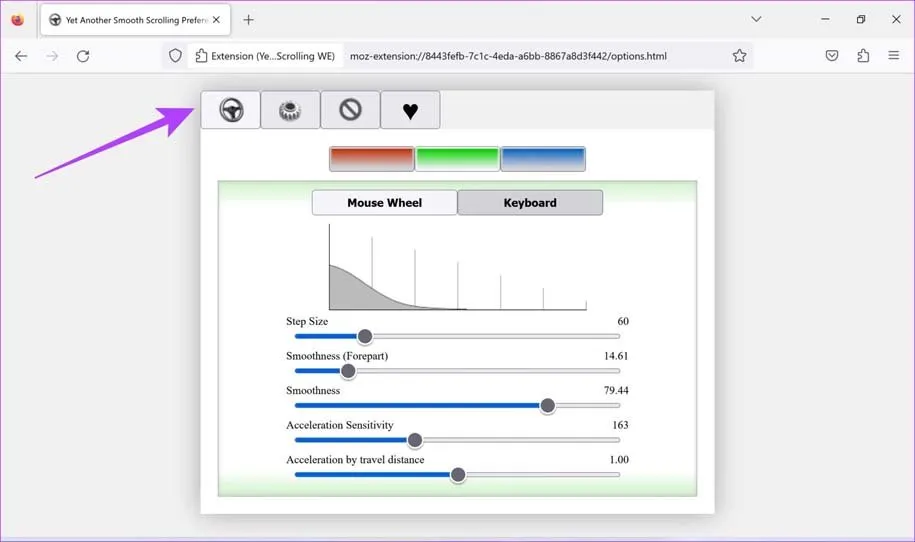
Task: Switch to the Keyboard tab
Action: (530, 203)
